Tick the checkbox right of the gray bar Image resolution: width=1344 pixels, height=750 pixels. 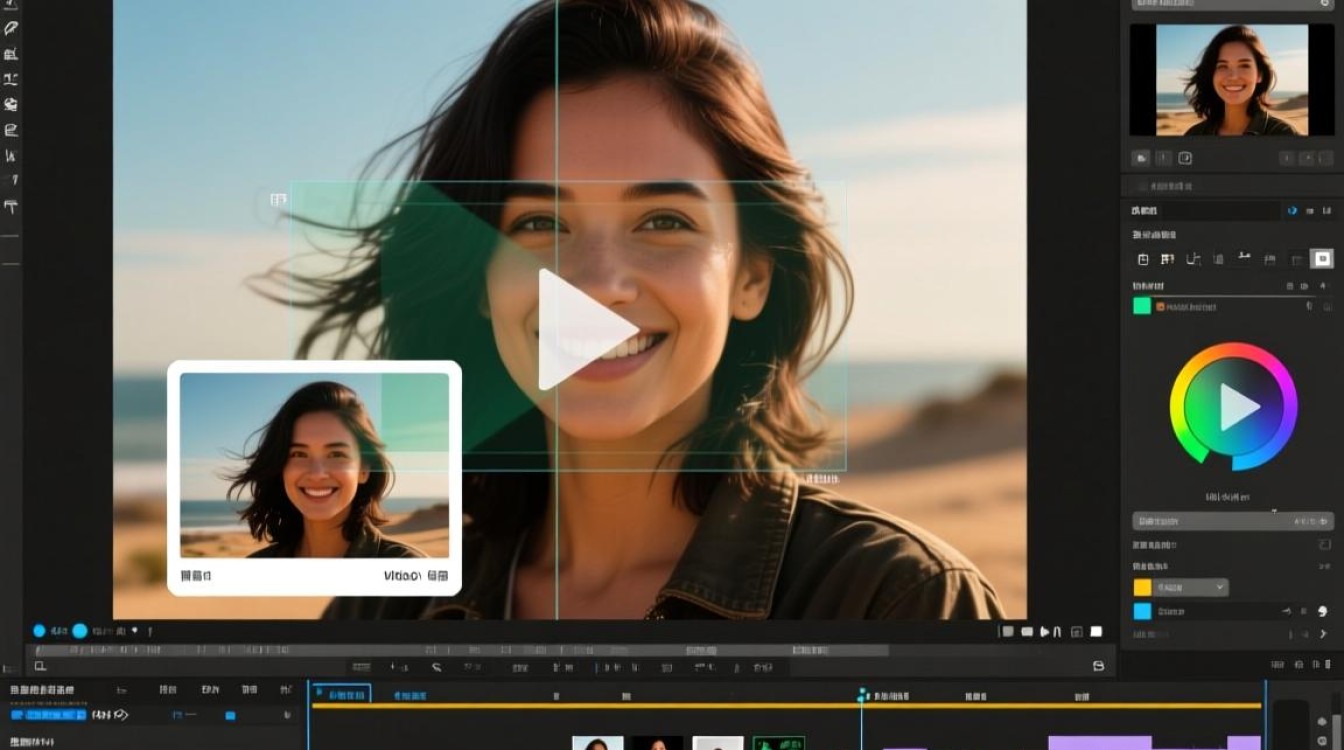click(x=1325, y=544)
